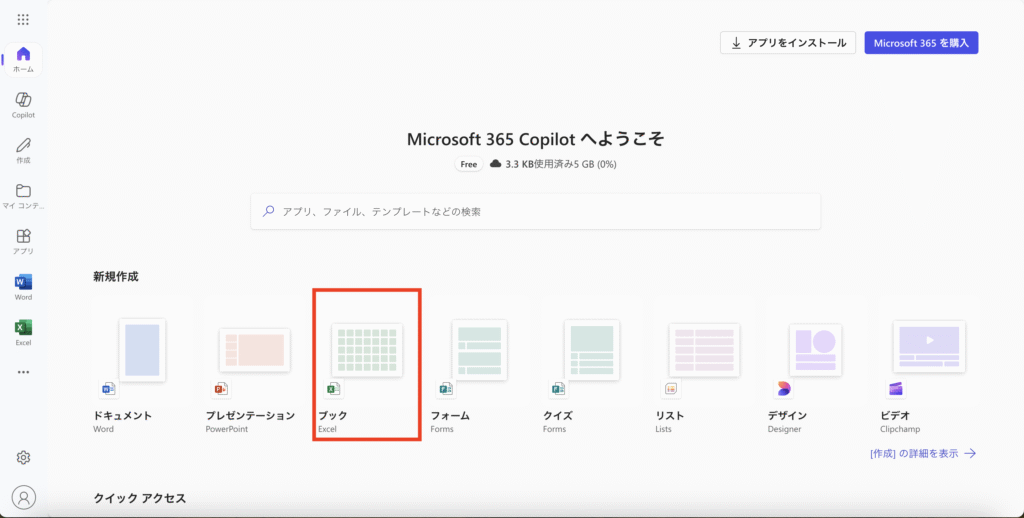Click the Word badge on ドキュメント card
Screen dimensions: 1024x518
point(108,389)
